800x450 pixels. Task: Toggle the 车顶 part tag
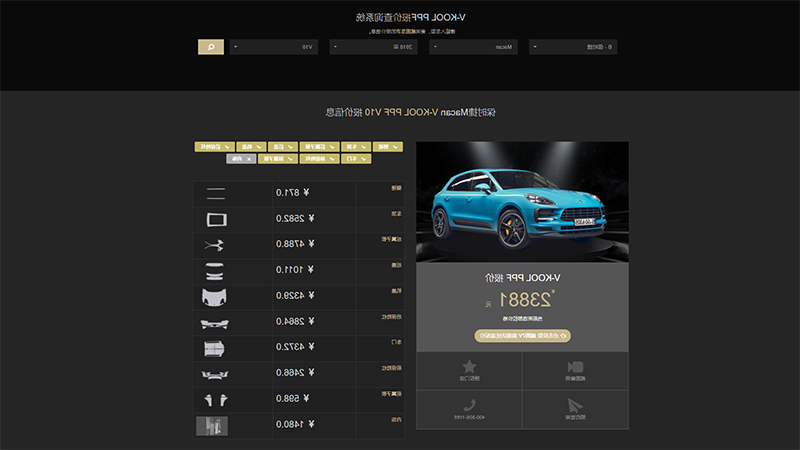[356, 146]
